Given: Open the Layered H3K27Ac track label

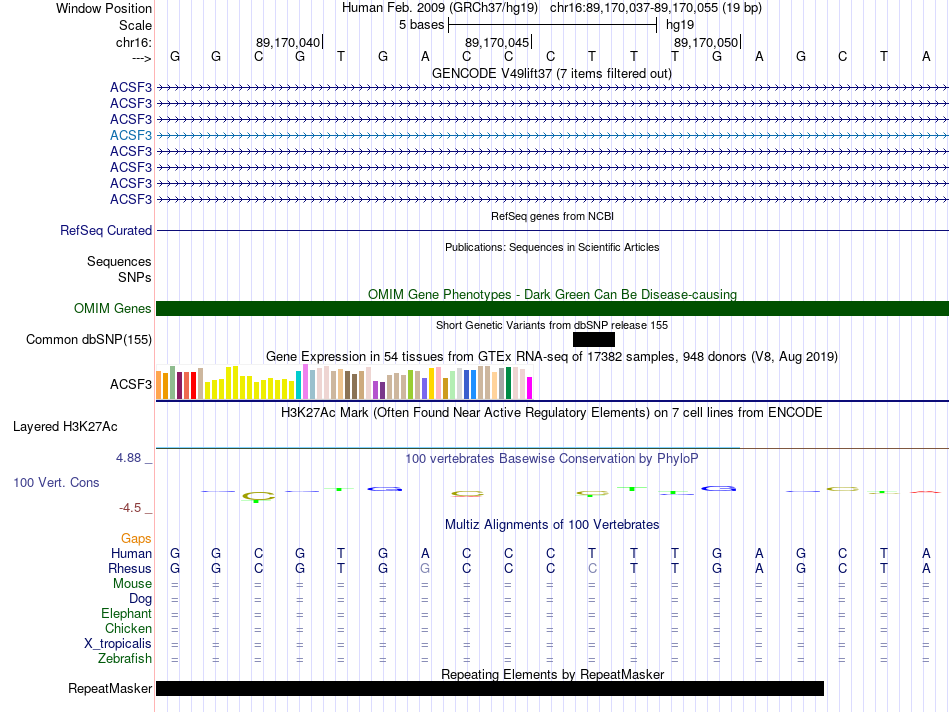Looking at the screenshot, I should [x=65, y=427].
